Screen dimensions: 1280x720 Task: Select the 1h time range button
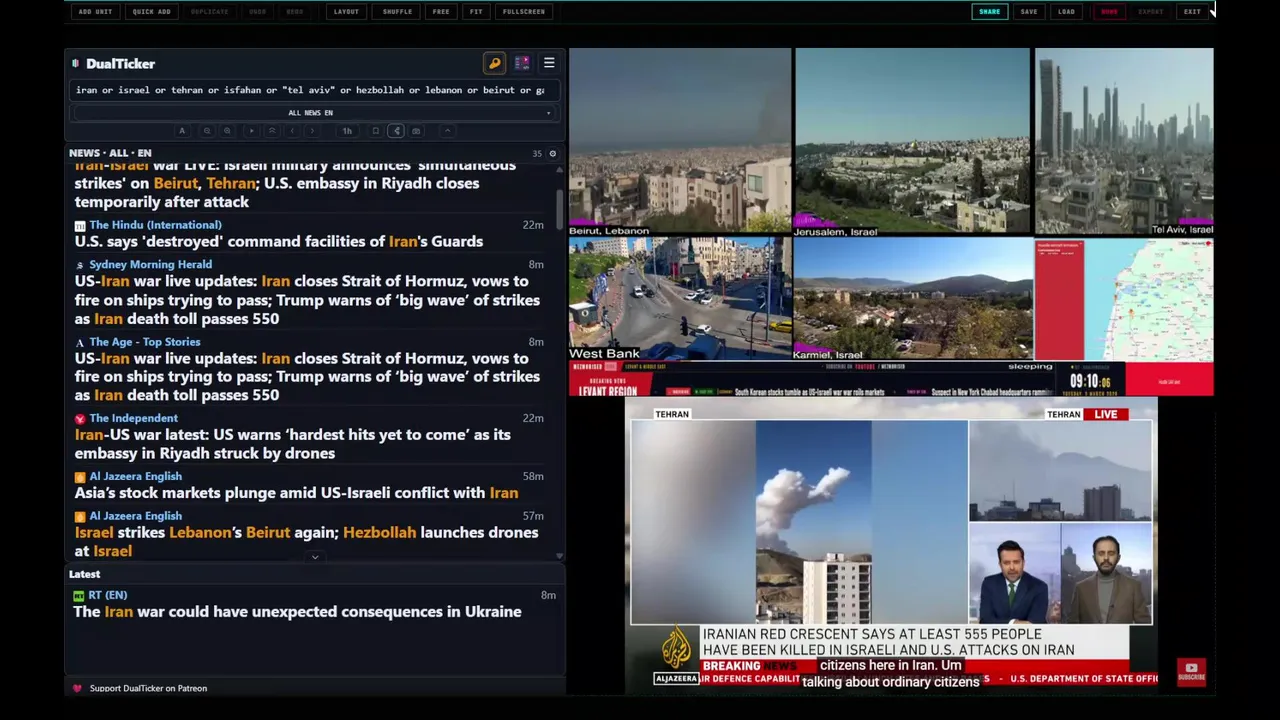click(347, 131)
